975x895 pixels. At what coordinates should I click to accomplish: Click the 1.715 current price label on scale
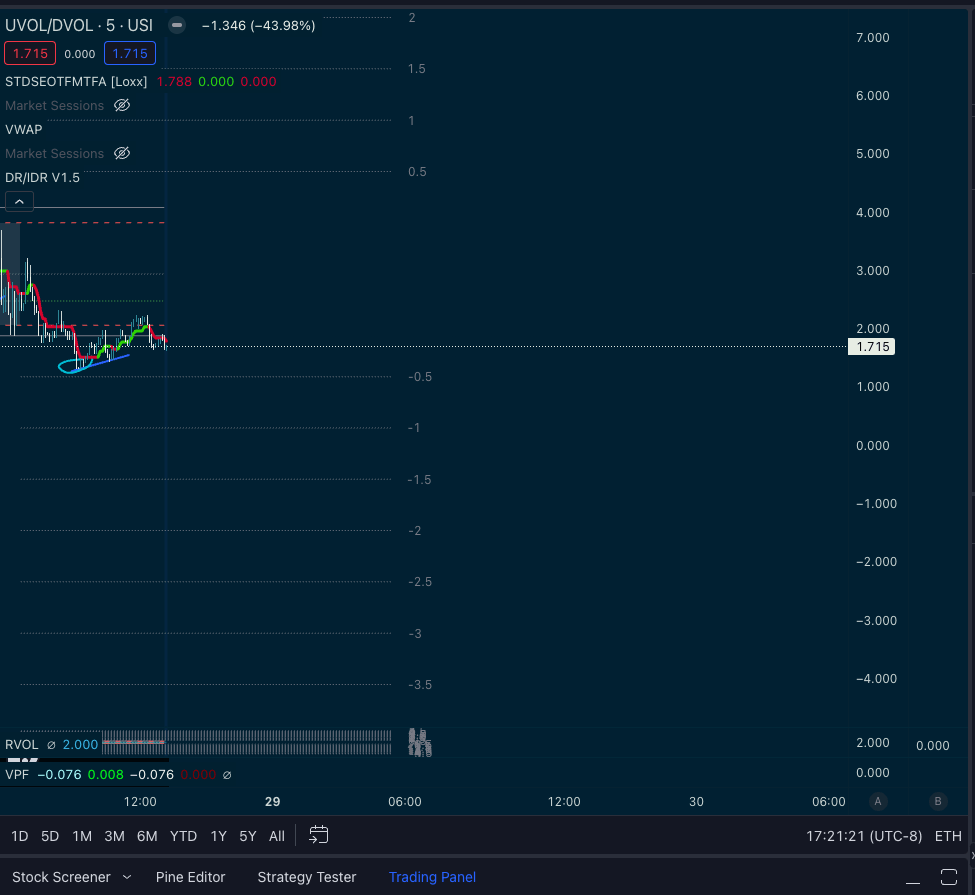870,347
